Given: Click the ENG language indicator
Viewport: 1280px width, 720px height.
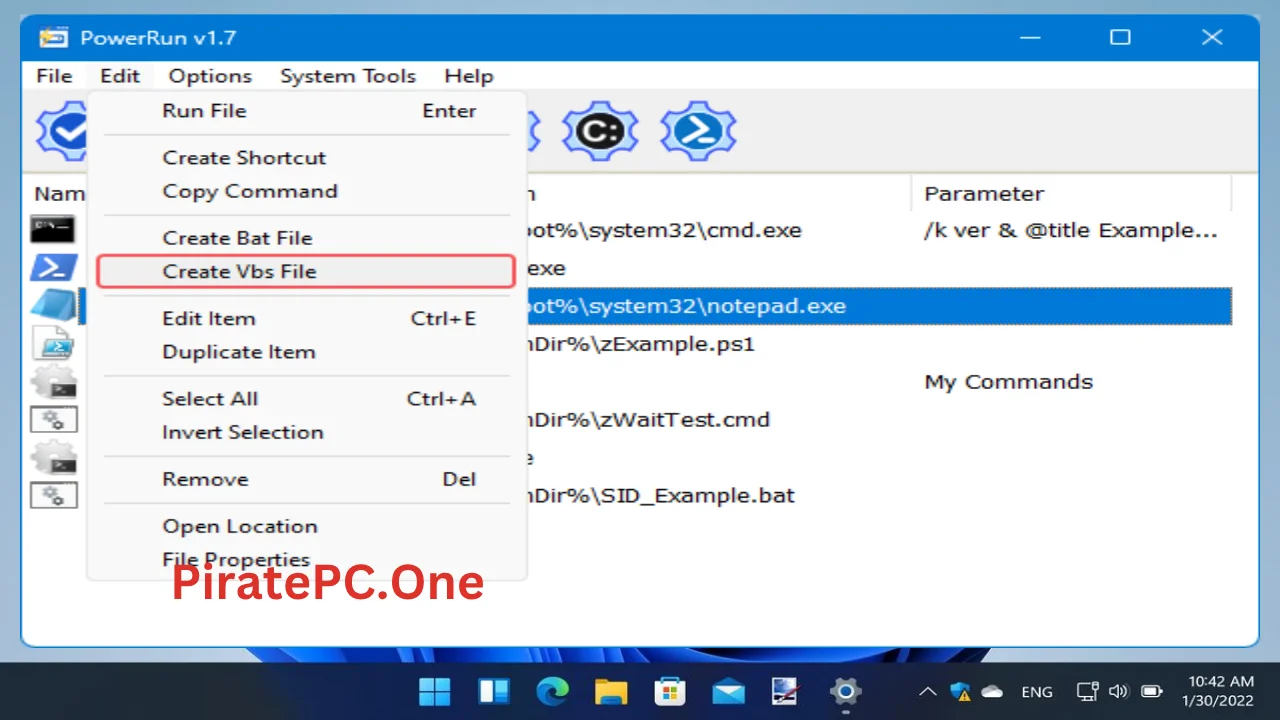Looking at the screenshot, I should [x=1037, y=691].
